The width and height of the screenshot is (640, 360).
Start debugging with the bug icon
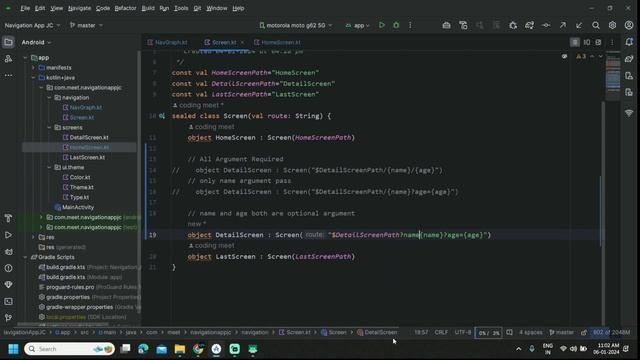(x=396, y=25)
